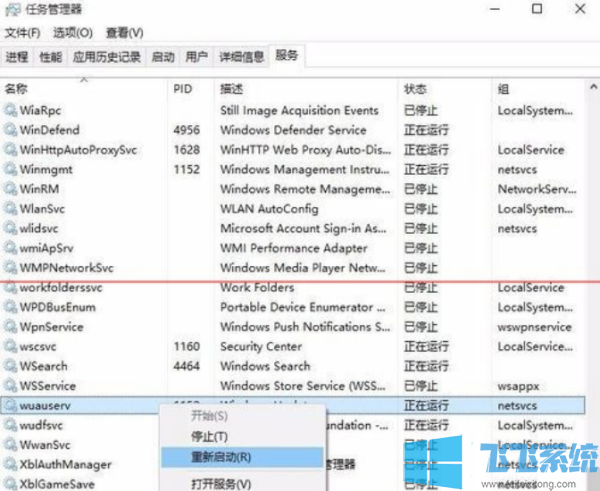This screenshot has width=600, height=491.
Task: Switch to the 用户 tab
Action: [196, 57]
